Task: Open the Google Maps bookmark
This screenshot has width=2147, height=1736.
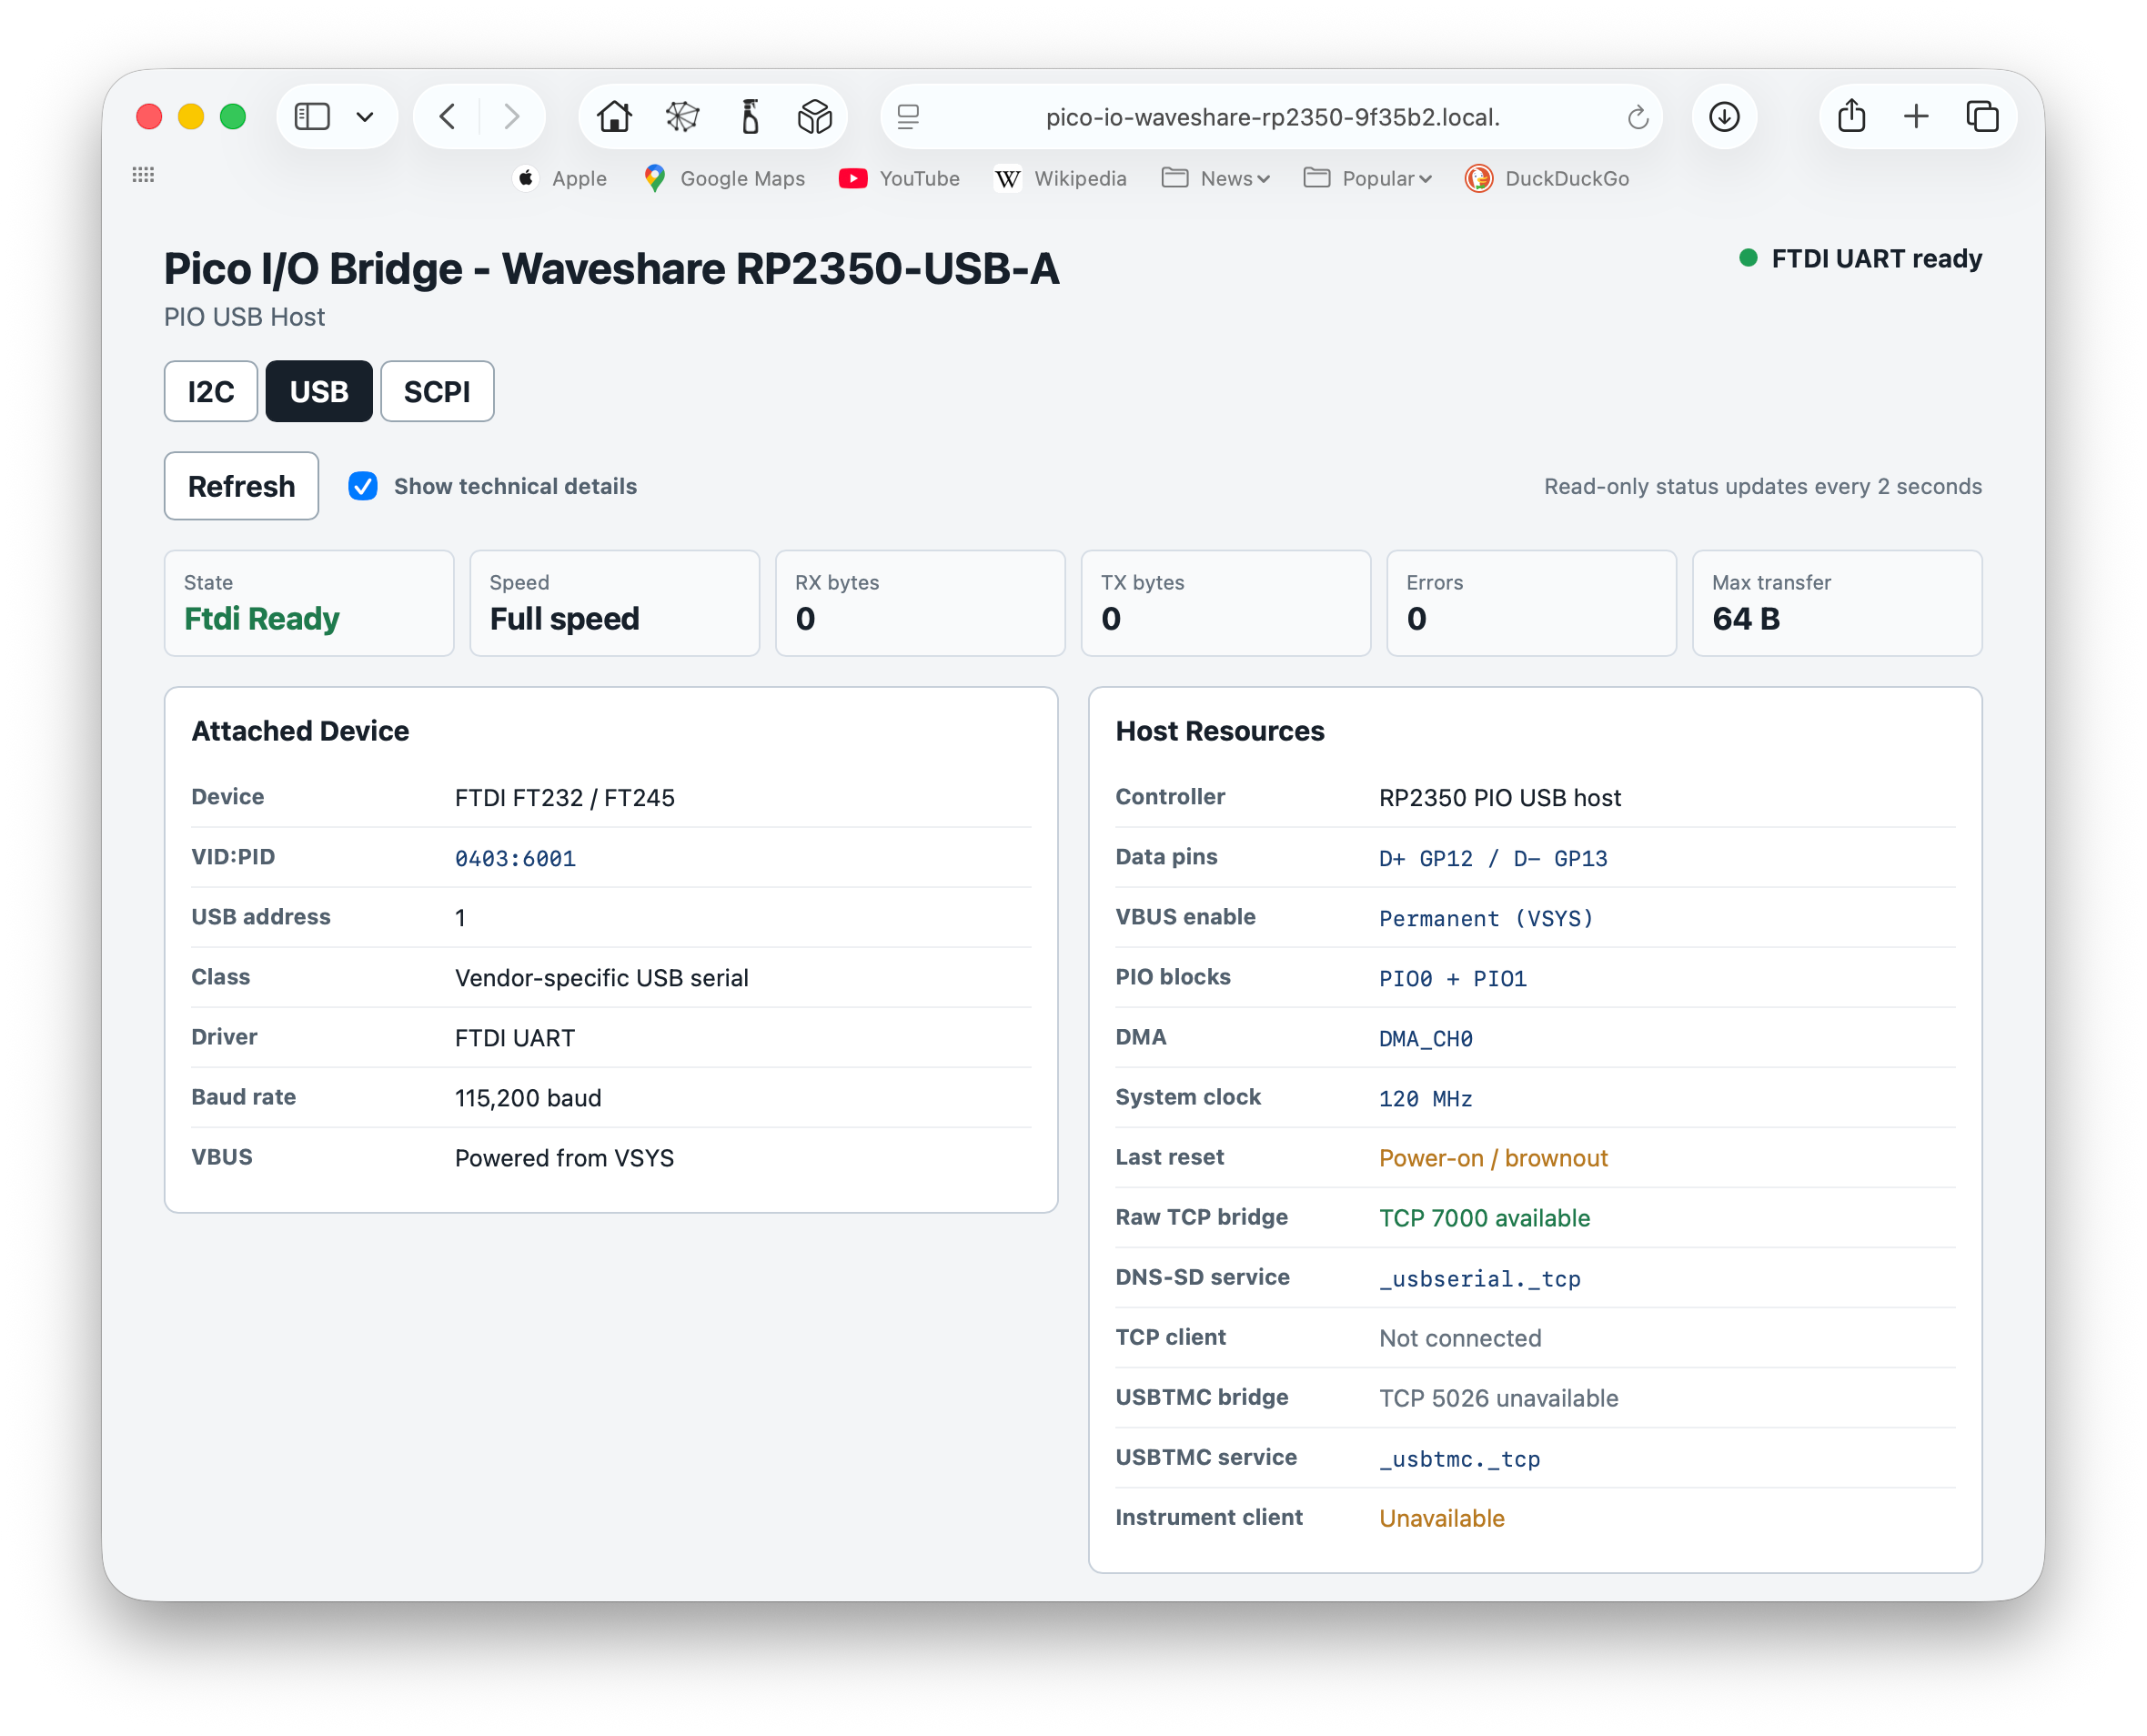Action: click(724, 179)
